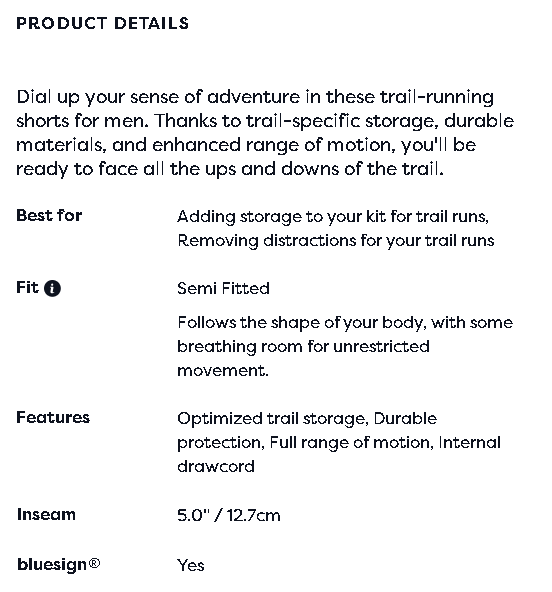Click the Best for label

coord(49,216)
